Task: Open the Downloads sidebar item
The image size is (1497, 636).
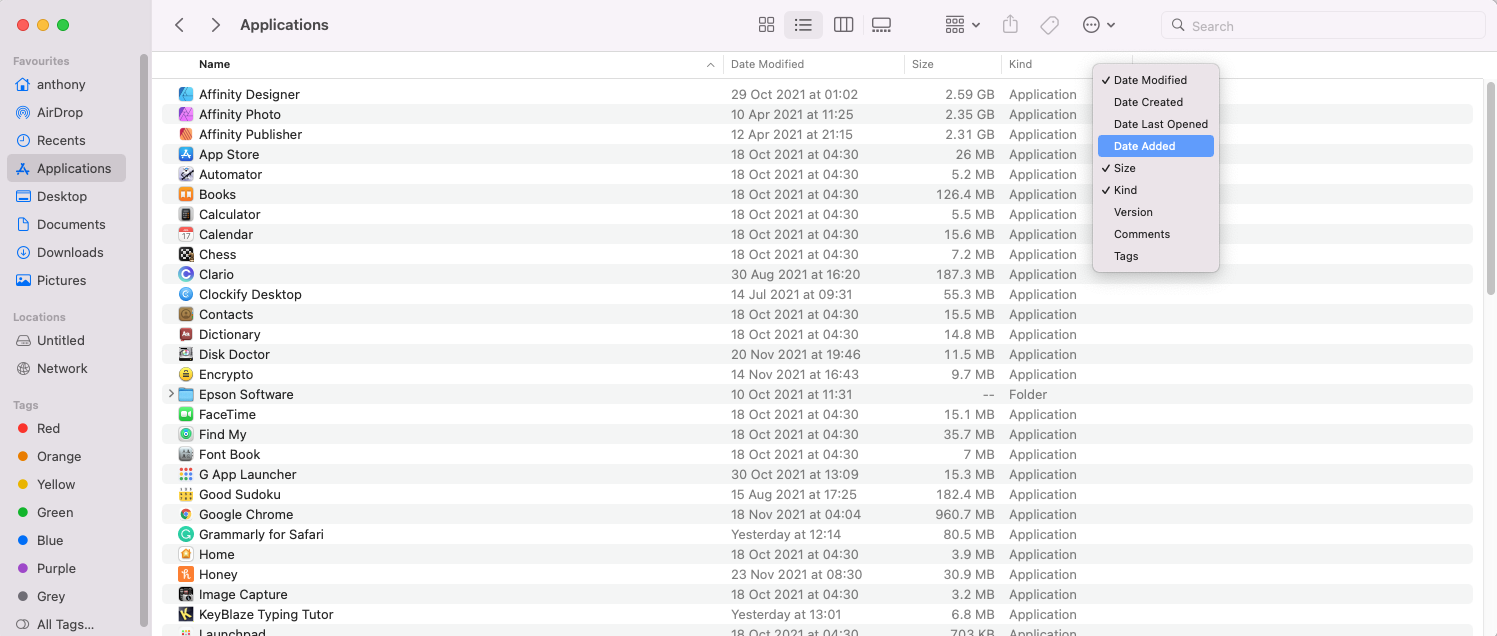Action: [66, 252]
